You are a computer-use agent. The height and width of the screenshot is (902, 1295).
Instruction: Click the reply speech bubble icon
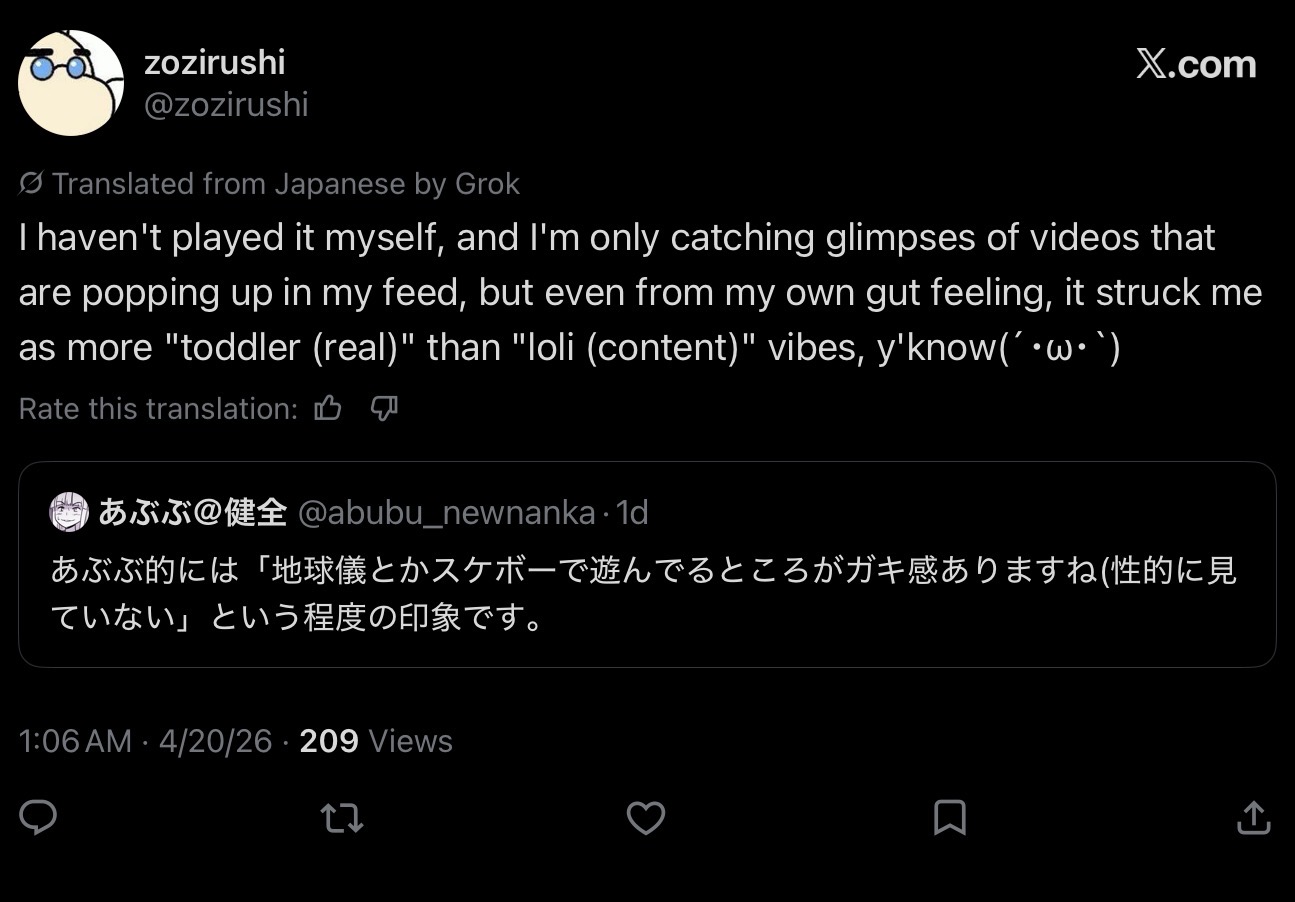click(x=38, y=818)
